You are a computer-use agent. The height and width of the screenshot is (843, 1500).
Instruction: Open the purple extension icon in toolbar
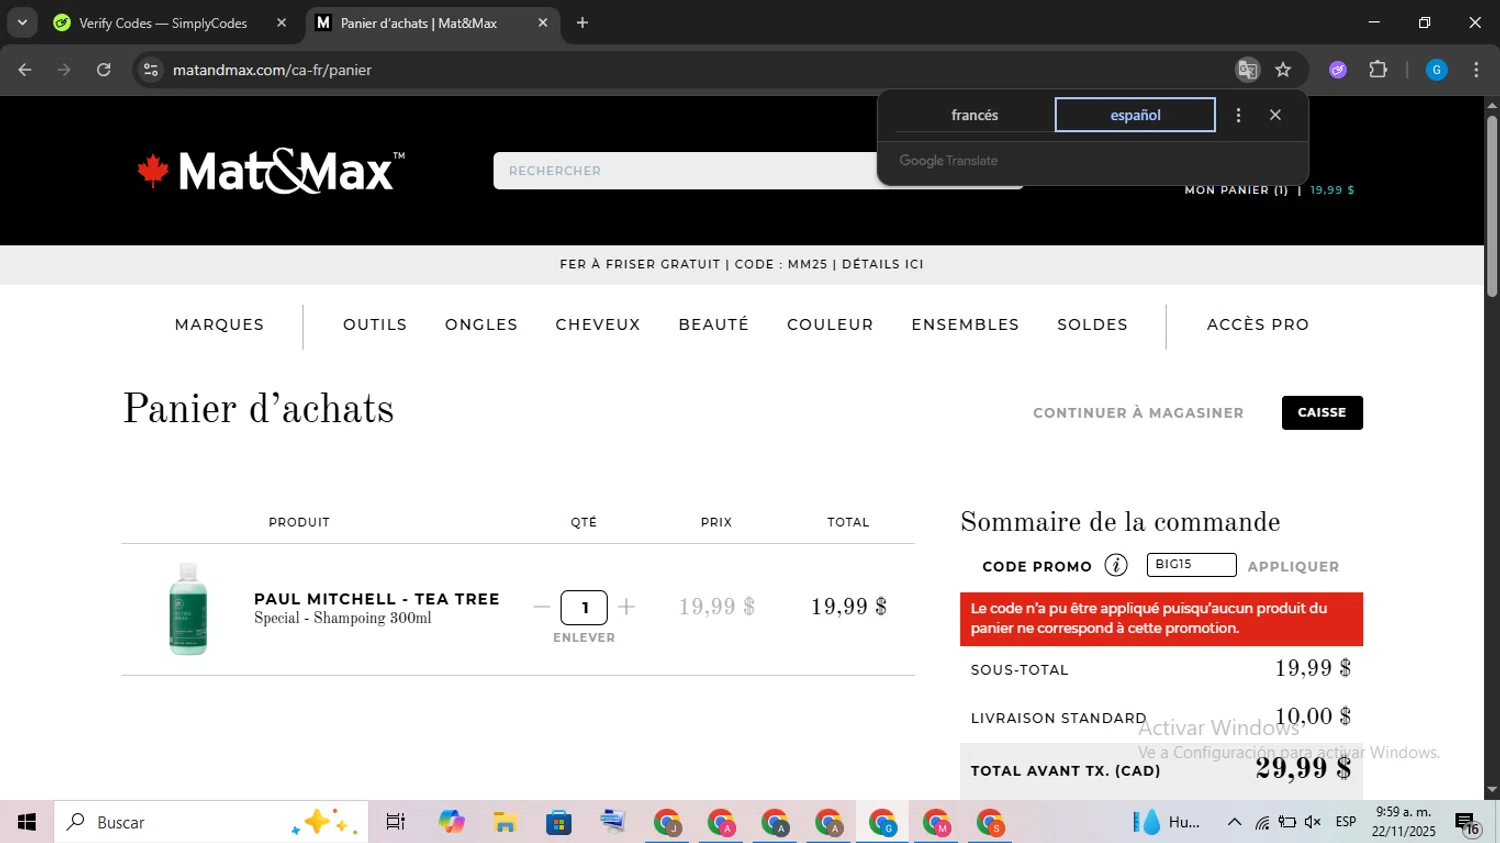[1338, 70]
